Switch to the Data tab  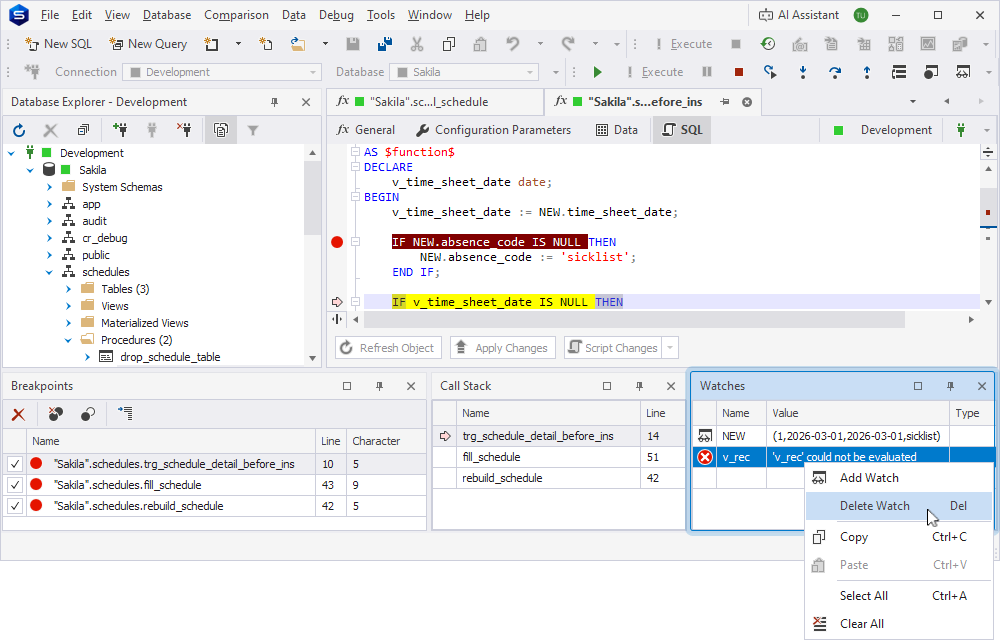(x=617, y=130)
